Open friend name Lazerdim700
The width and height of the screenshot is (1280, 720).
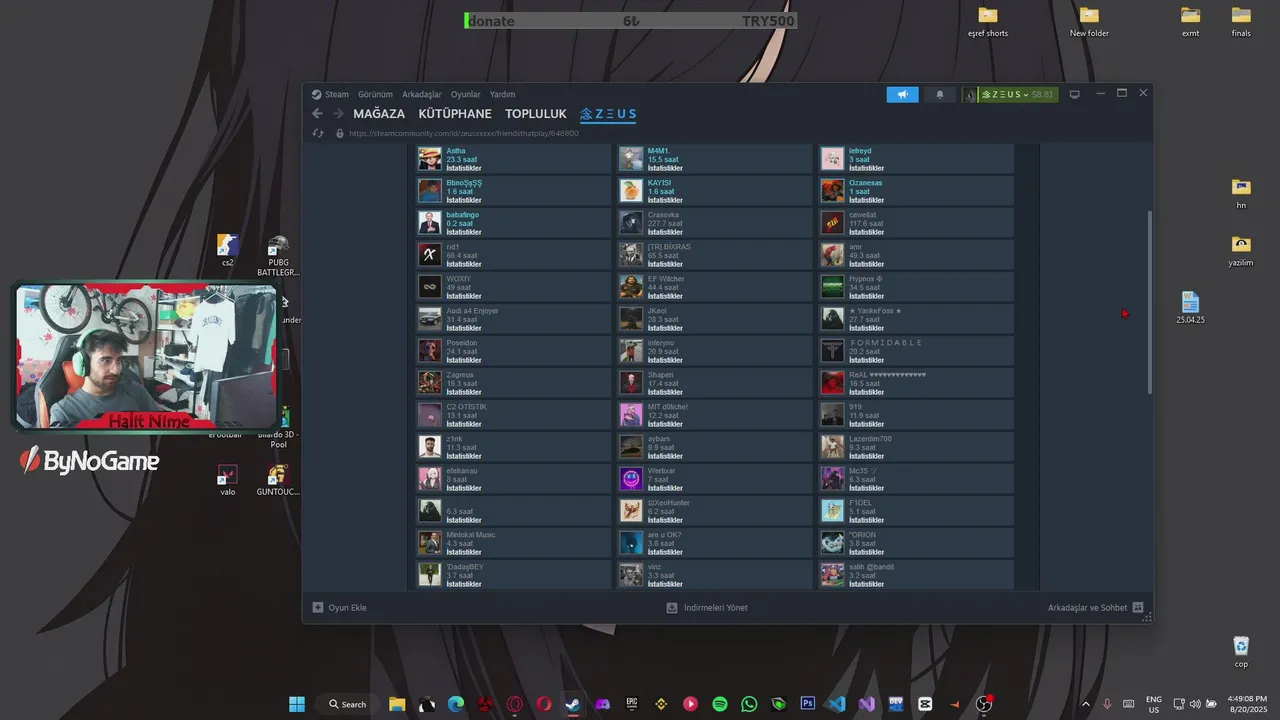pos(870,439)
